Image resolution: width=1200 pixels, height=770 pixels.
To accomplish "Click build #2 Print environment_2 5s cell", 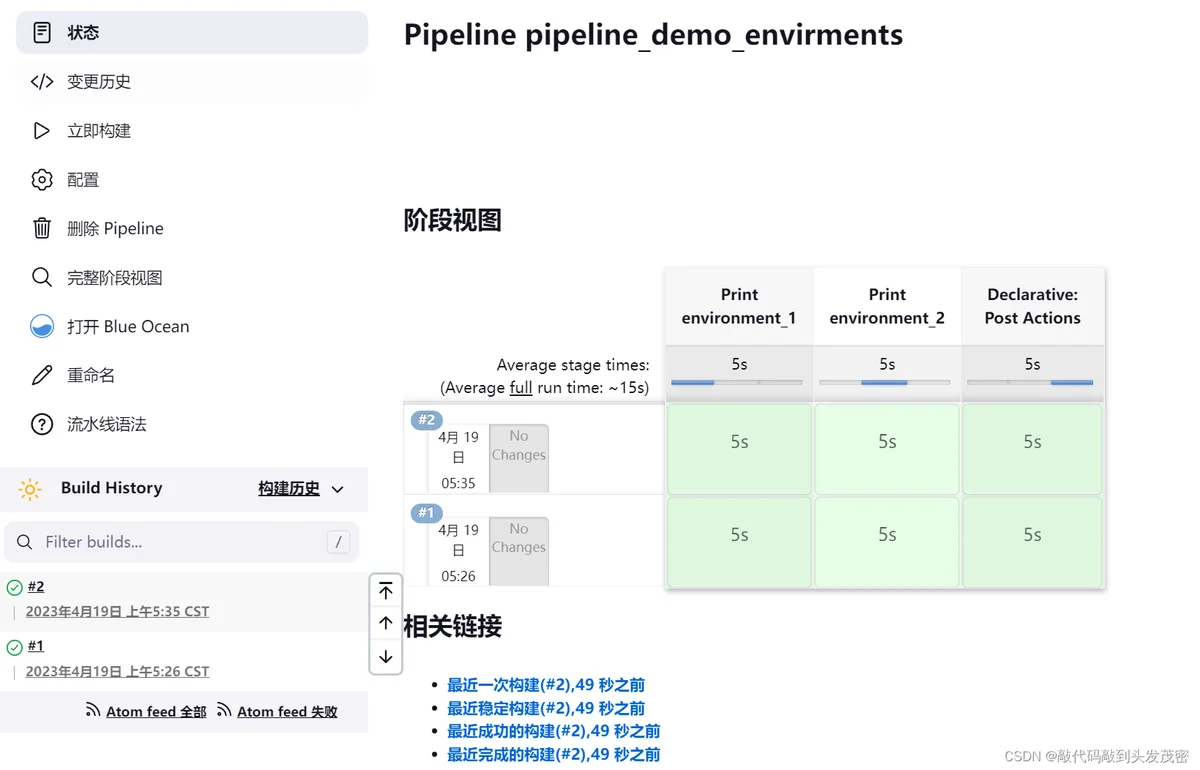I will pos(887,448).
